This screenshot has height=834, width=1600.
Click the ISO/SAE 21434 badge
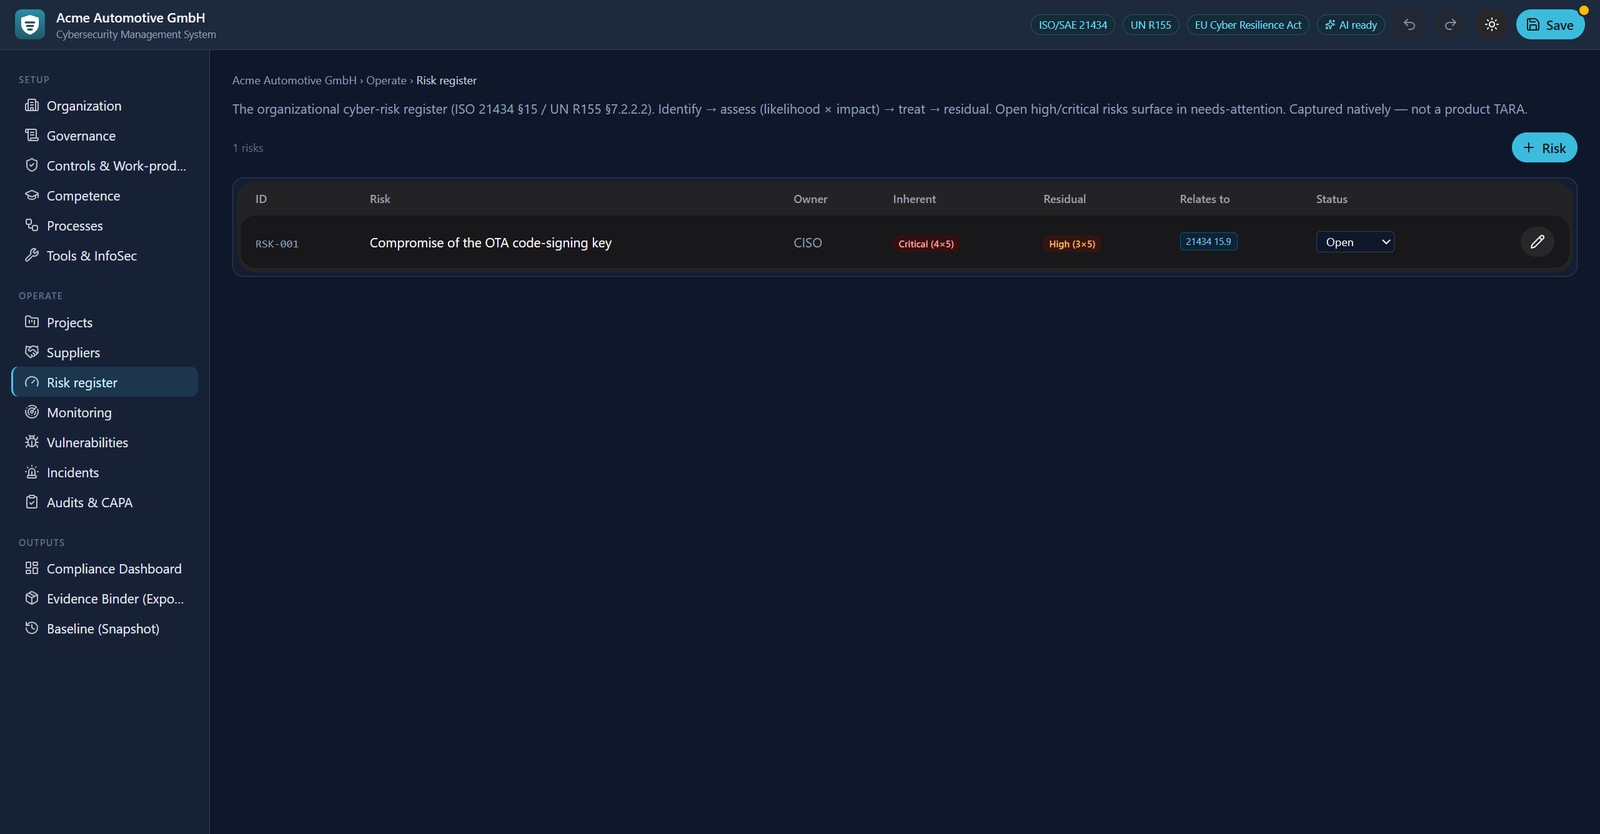coord(1073,25)
